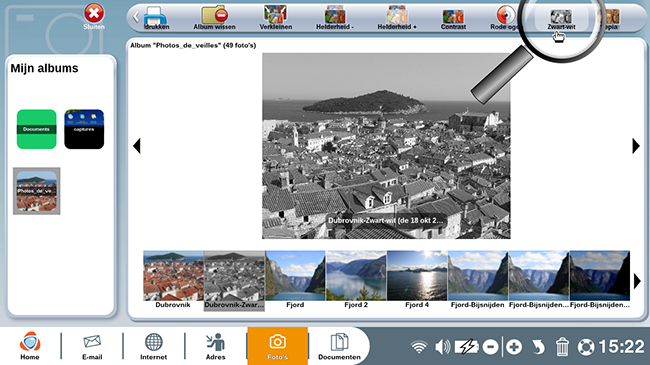Apply the Zwart-wit filter

coord(561,19)
